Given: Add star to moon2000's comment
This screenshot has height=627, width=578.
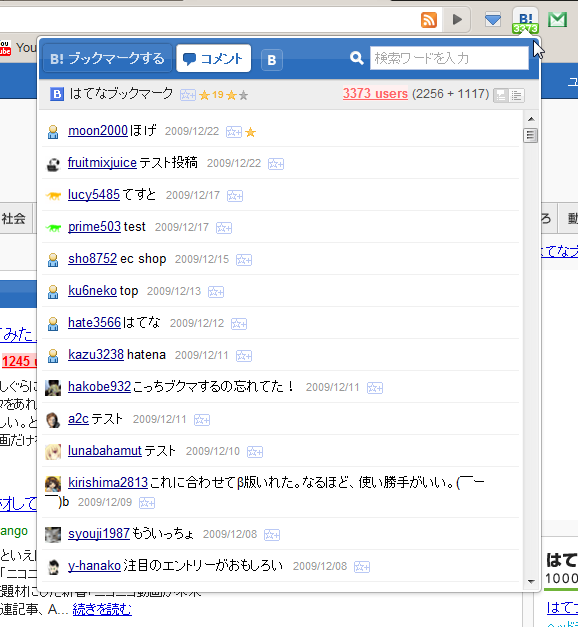Looking at the screenshot, I should (234, 132).
